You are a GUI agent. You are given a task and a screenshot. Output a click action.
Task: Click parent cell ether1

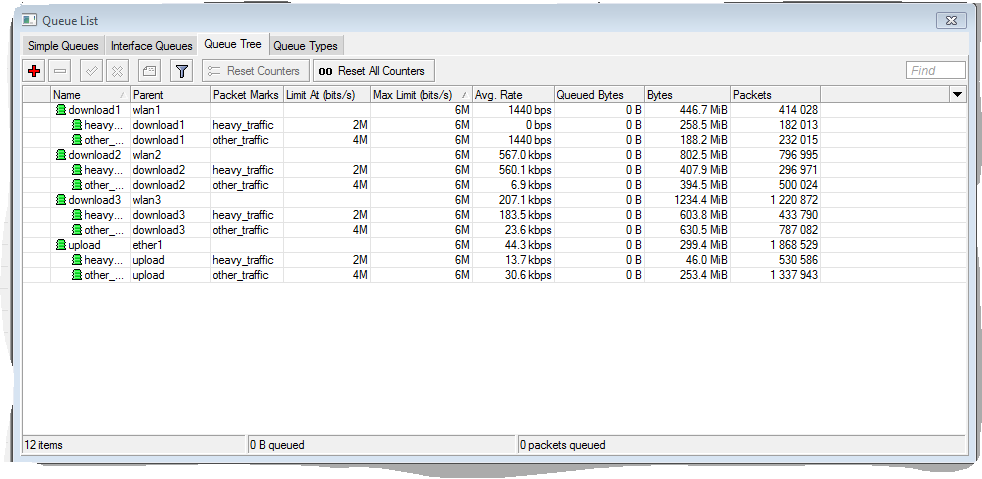point(148,245)
